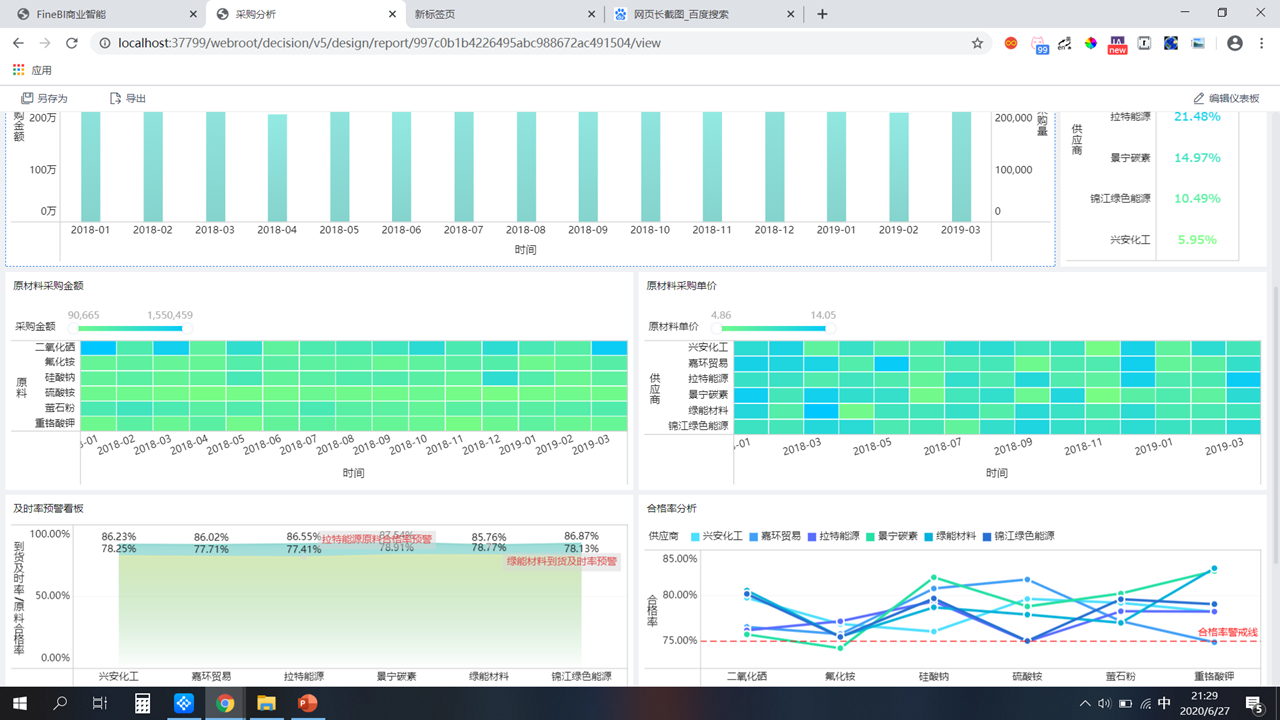Open the Chrome three-dot menu
Viewport: 1280px width, 720px height.
(1261, 43)
